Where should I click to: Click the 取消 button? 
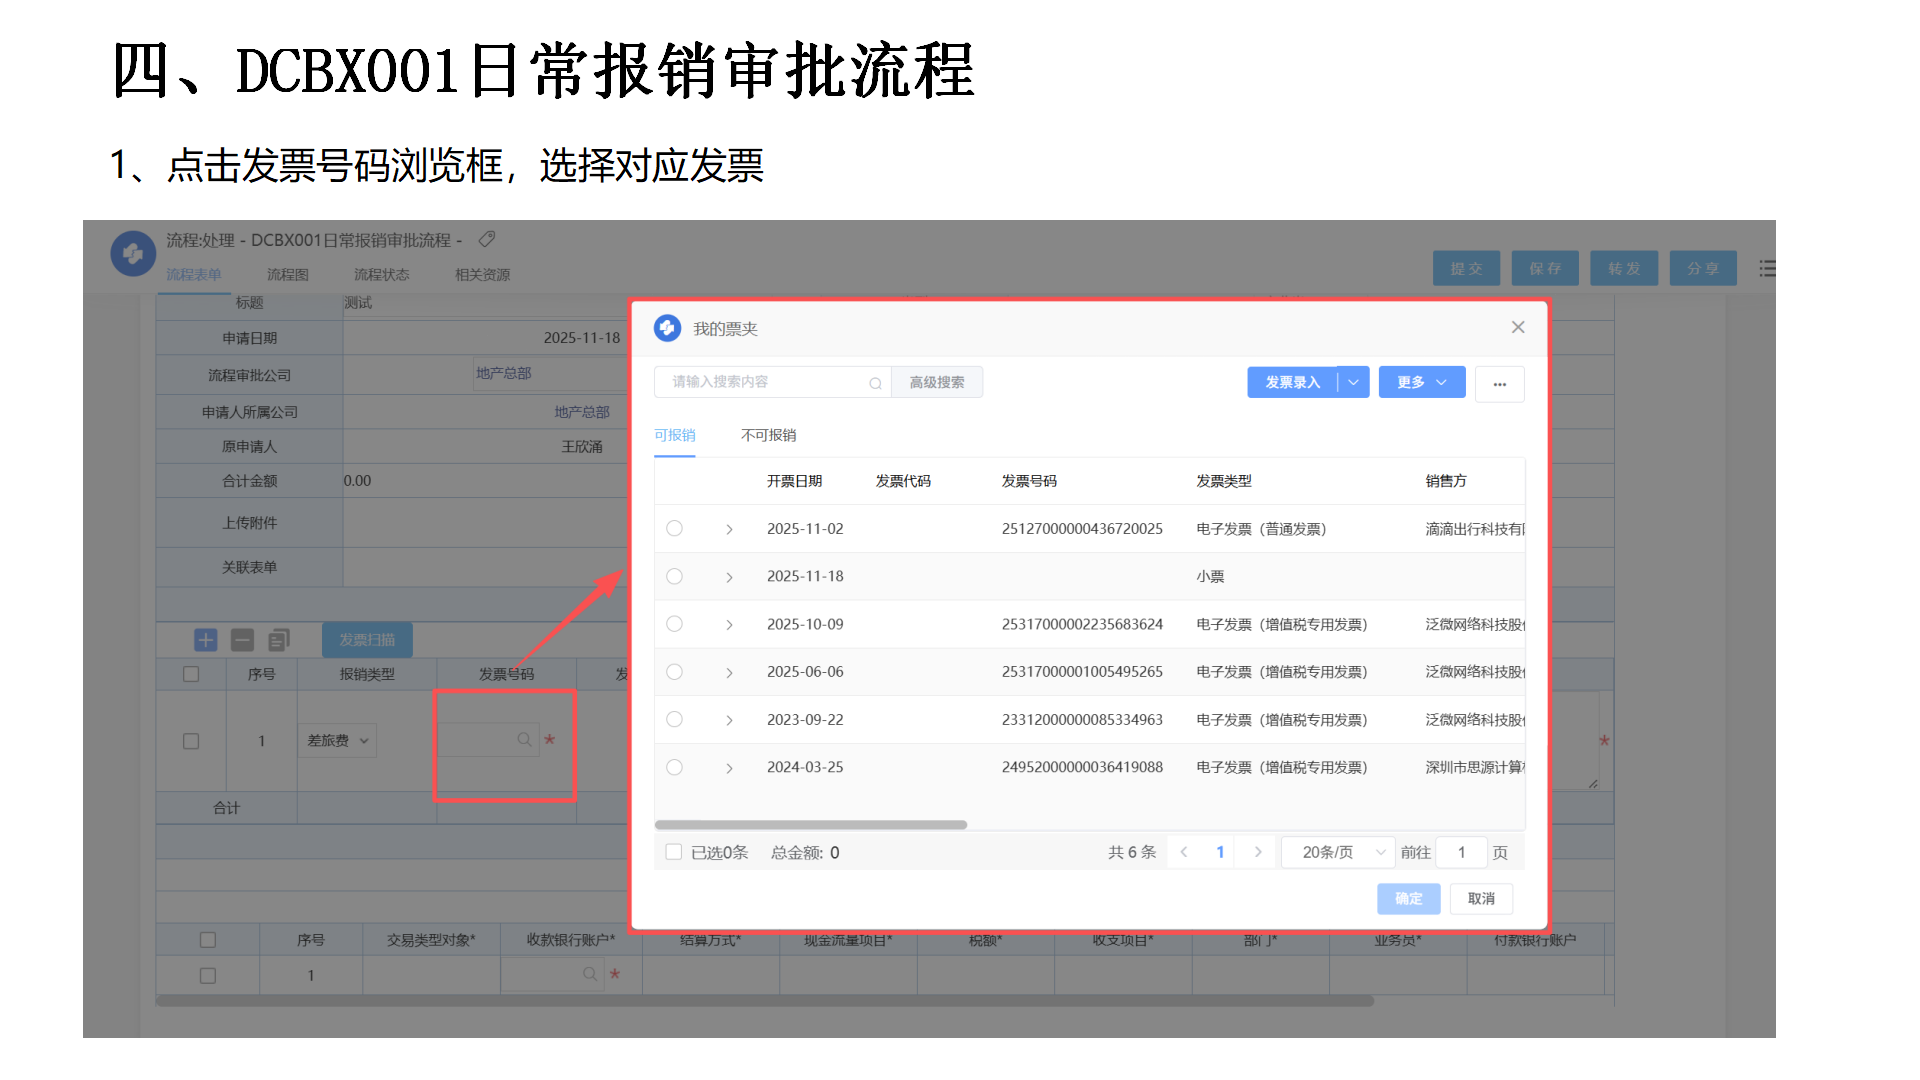tap(1481, 899)
